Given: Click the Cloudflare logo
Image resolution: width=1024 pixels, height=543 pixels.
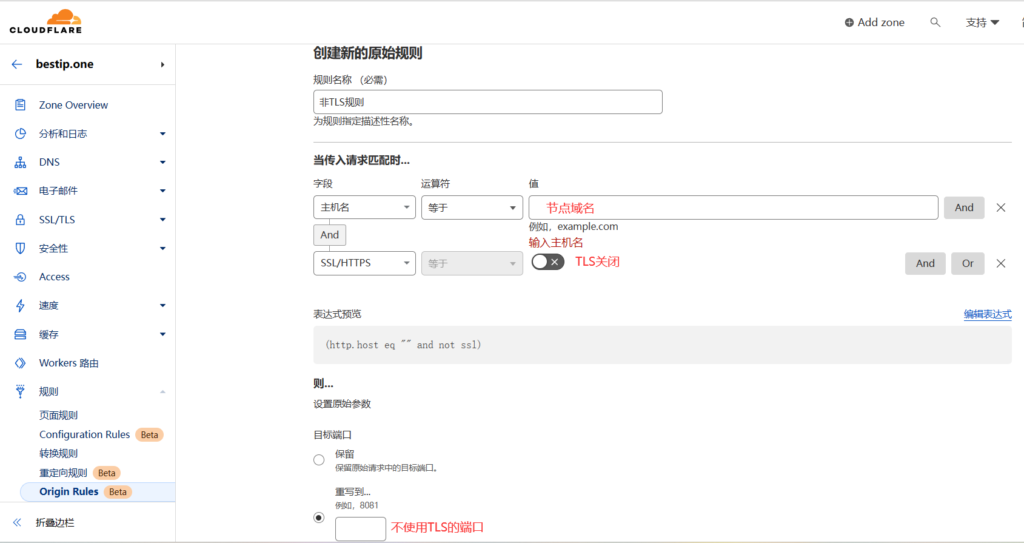Looking at the screenshot, I should (x=45, y=21).
